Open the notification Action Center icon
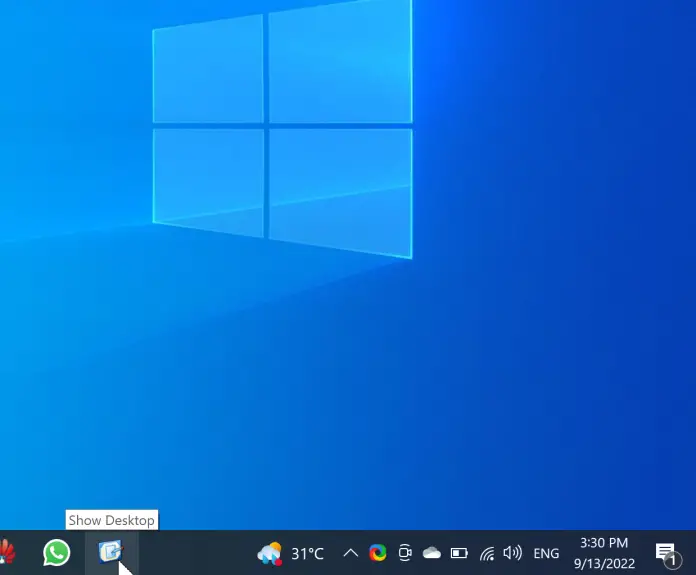Screen dimensions: 696x575 [x=668, y=555]
